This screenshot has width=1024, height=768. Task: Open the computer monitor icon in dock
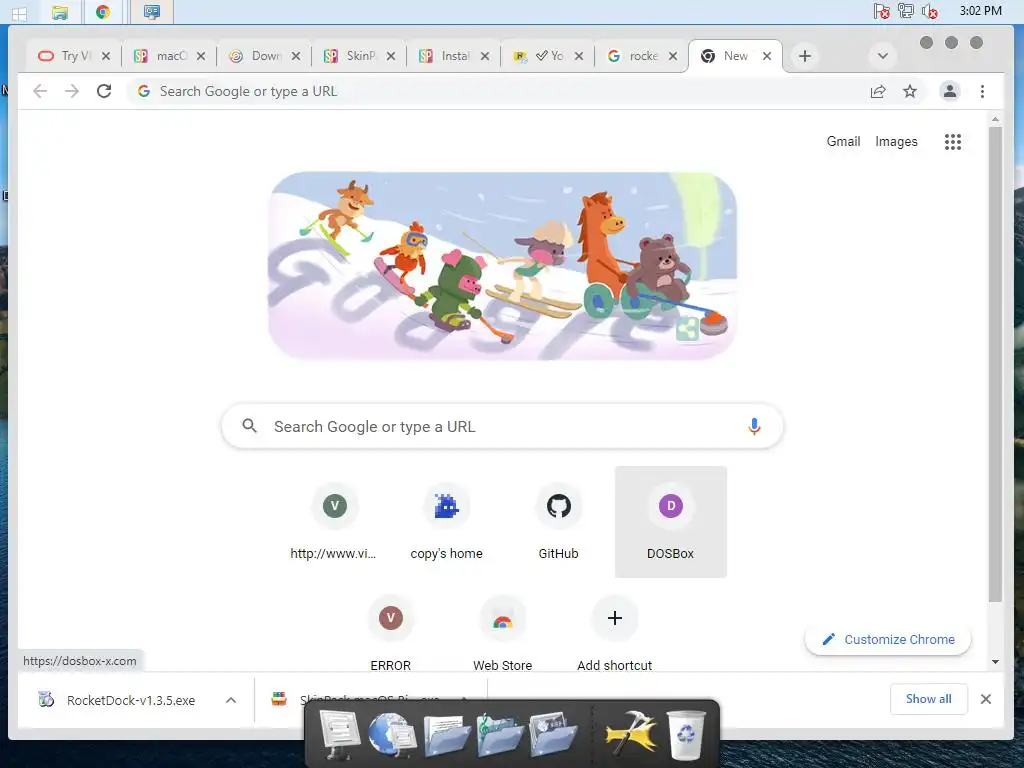coord(339,735)
